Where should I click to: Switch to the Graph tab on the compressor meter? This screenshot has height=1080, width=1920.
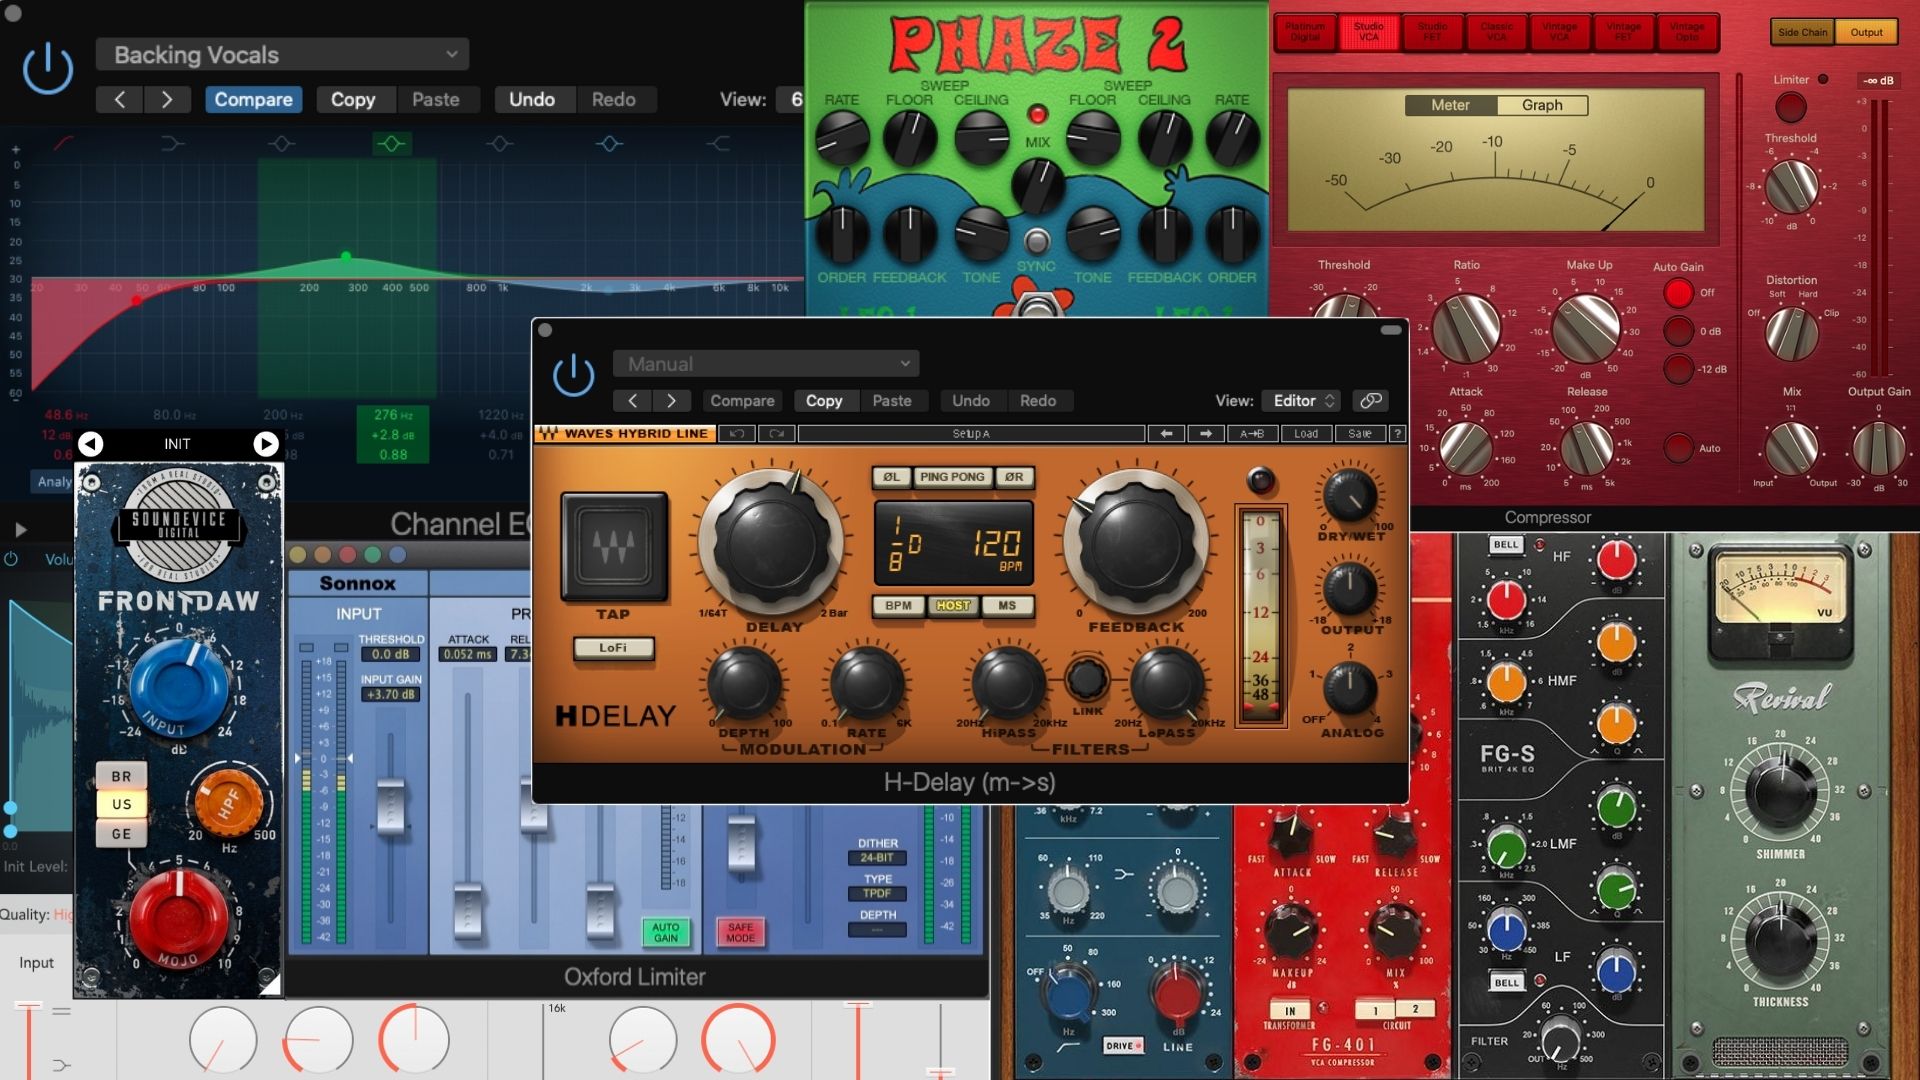tap(1543, 105)
